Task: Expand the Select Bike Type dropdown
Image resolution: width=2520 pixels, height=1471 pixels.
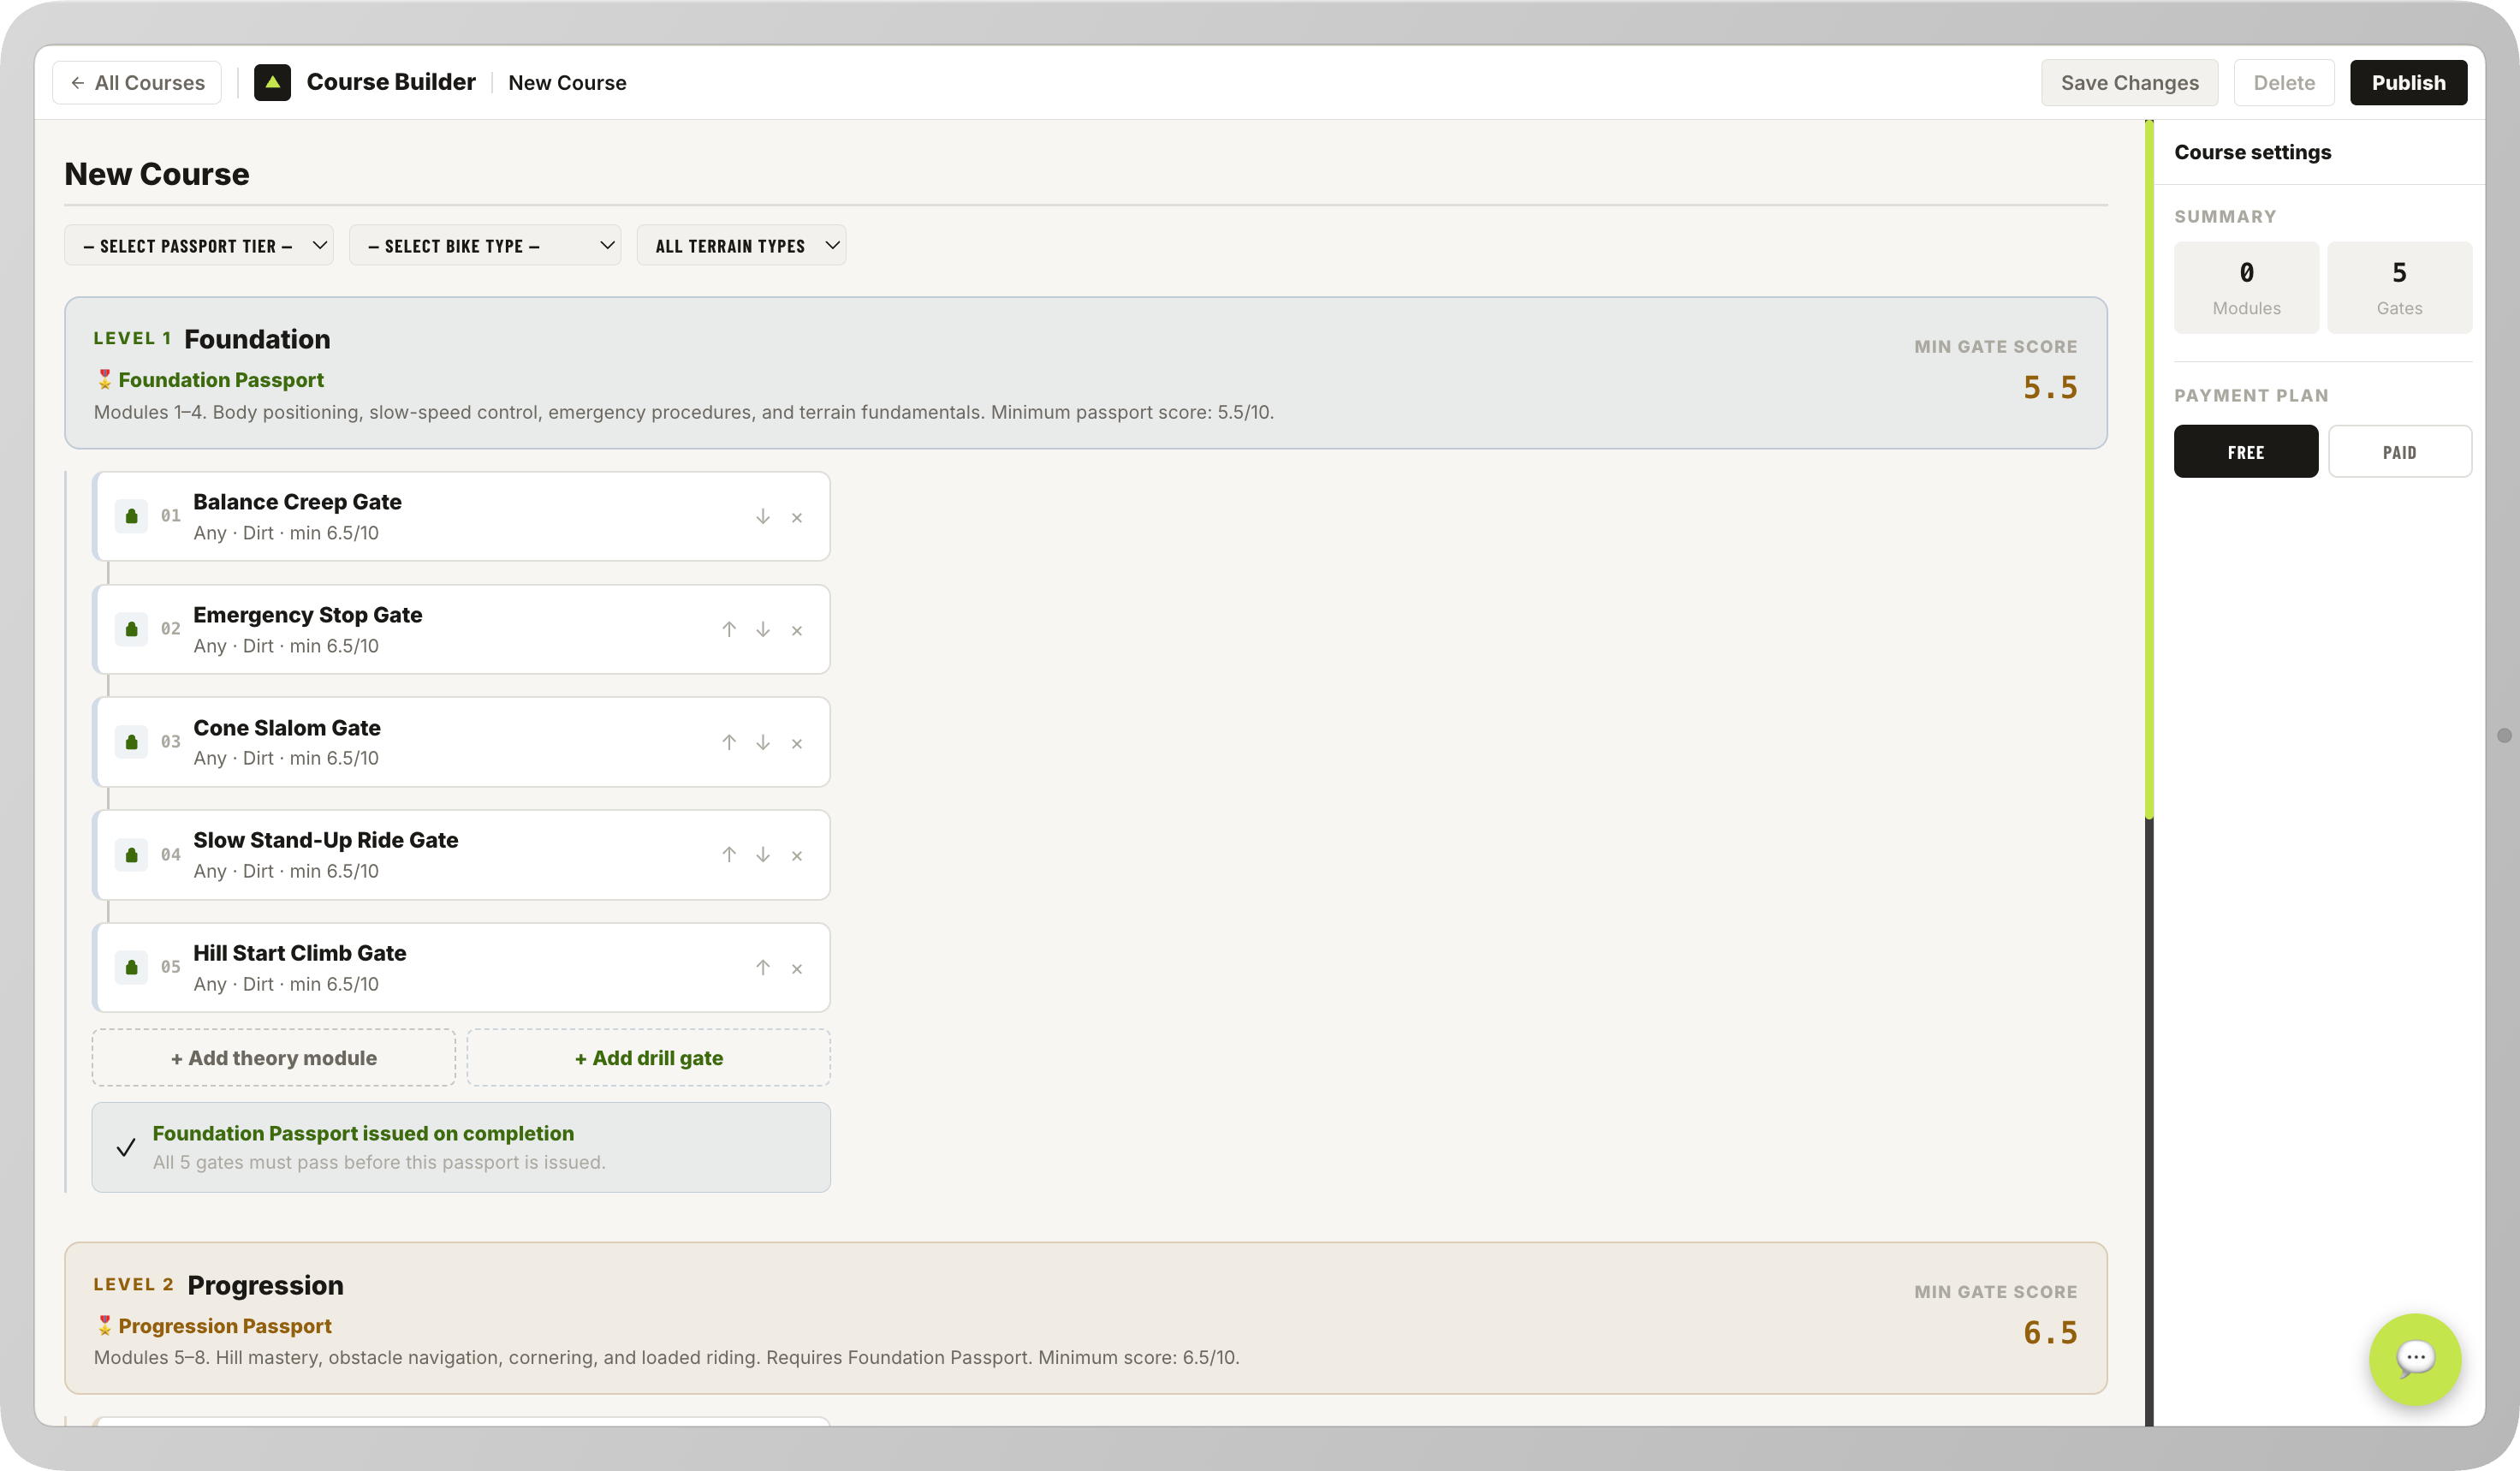Action: (485, 246)
